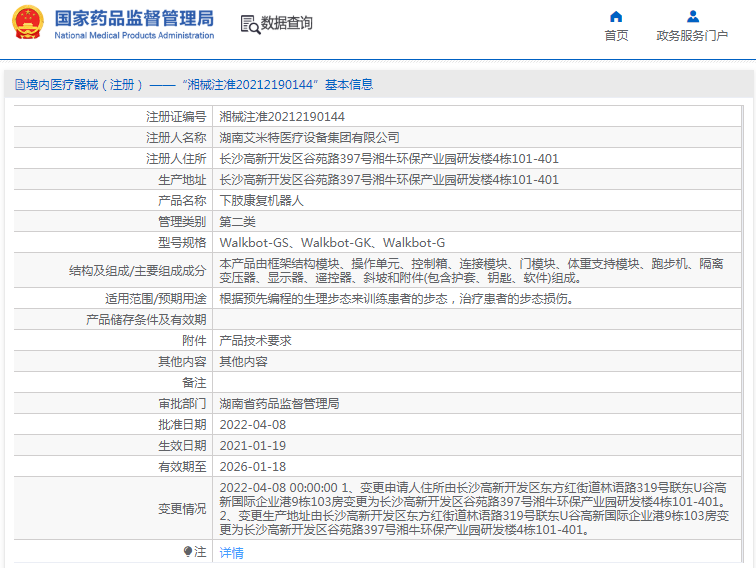Click the 产品名称 row label
Viewport: 756px width, 568px height.
(x=182, y=201)
